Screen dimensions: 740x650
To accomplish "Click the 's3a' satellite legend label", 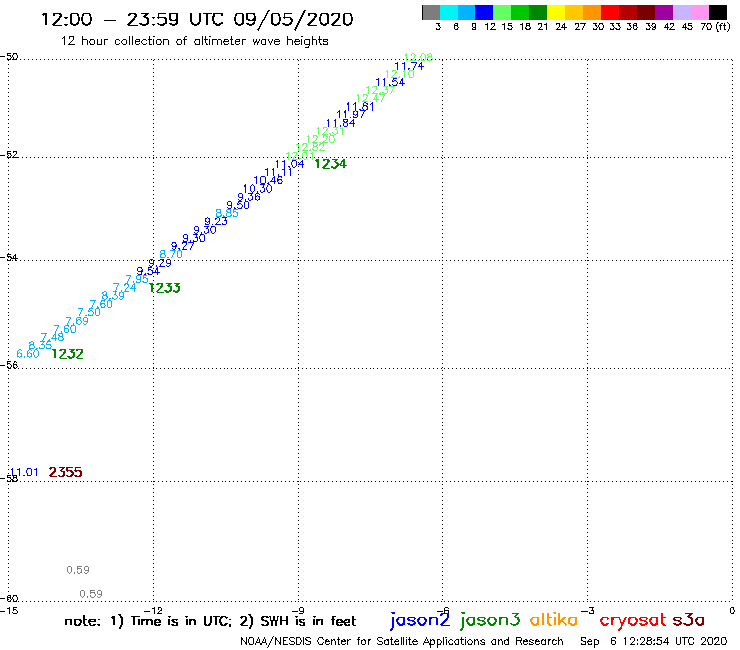I will (688, 620).
